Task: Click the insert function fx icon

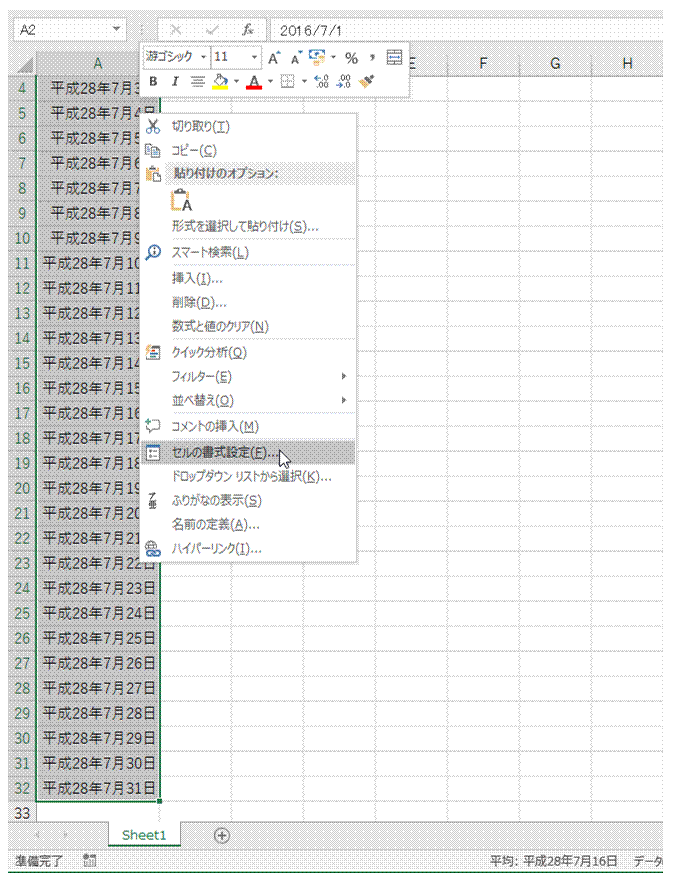Action: tap(248, 30)
